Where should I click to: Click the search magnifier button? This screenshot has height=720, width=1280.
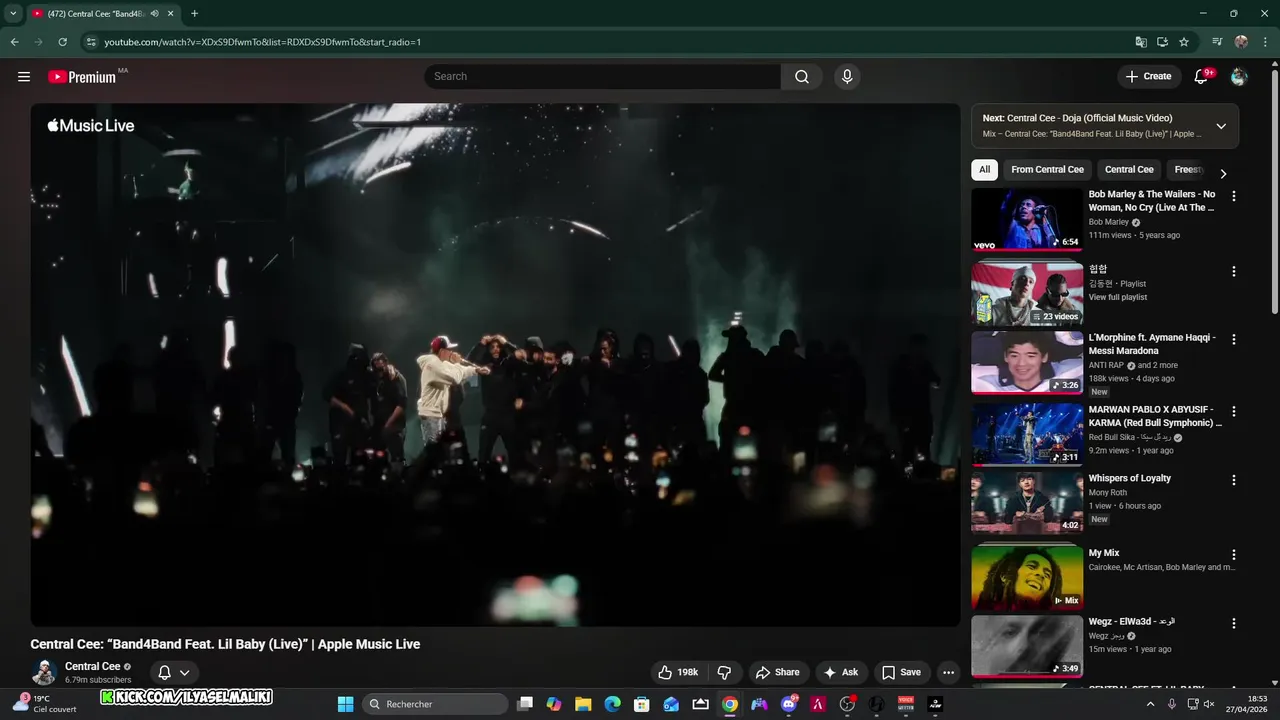802,77
